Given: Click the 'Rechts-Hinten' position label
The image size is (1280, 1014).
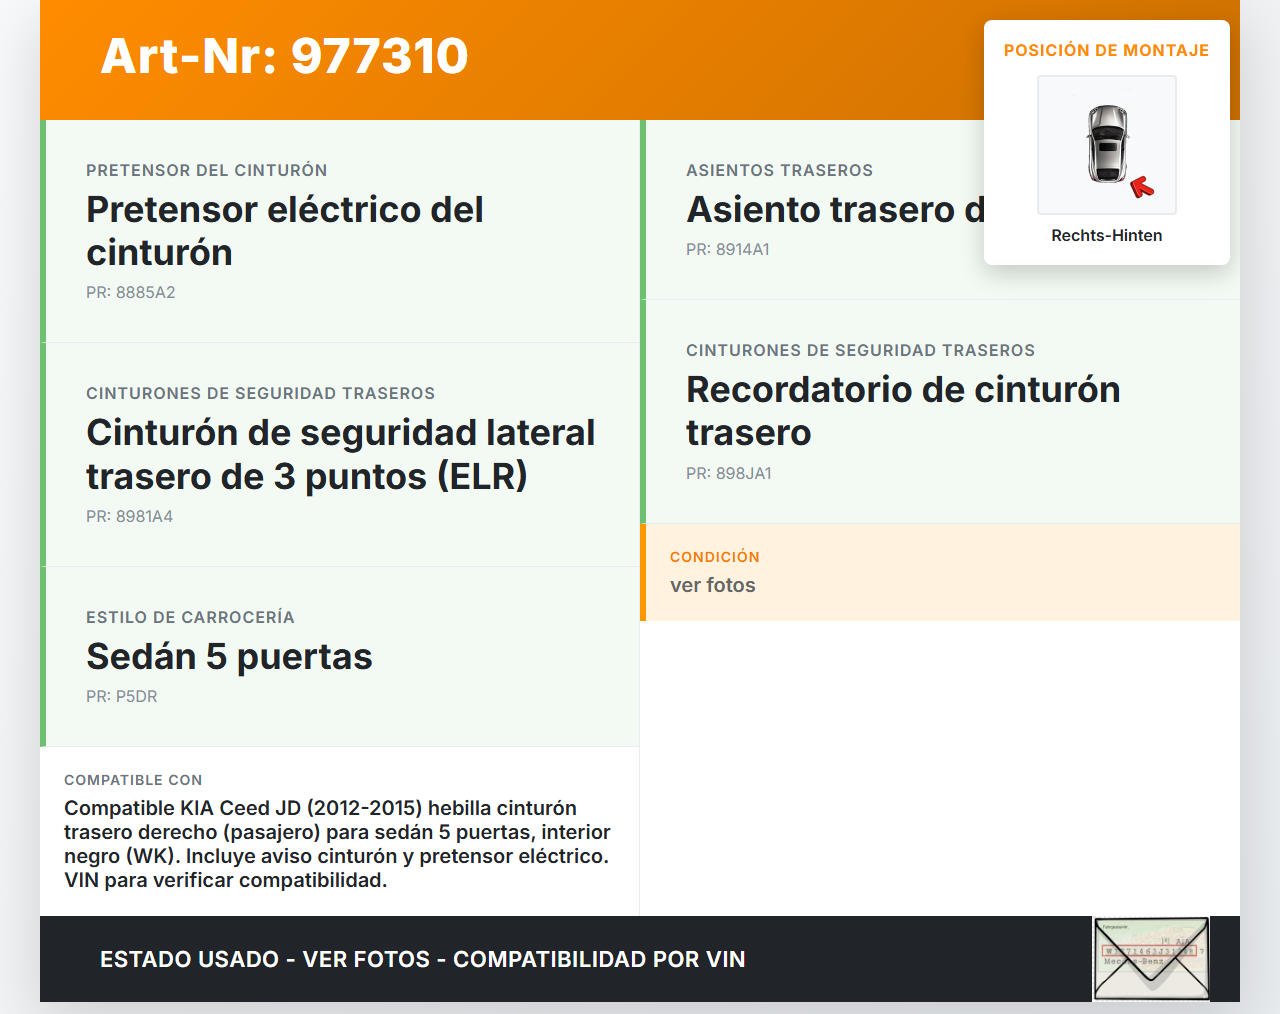Looking at the screenshot, I should pos(1106,236).
